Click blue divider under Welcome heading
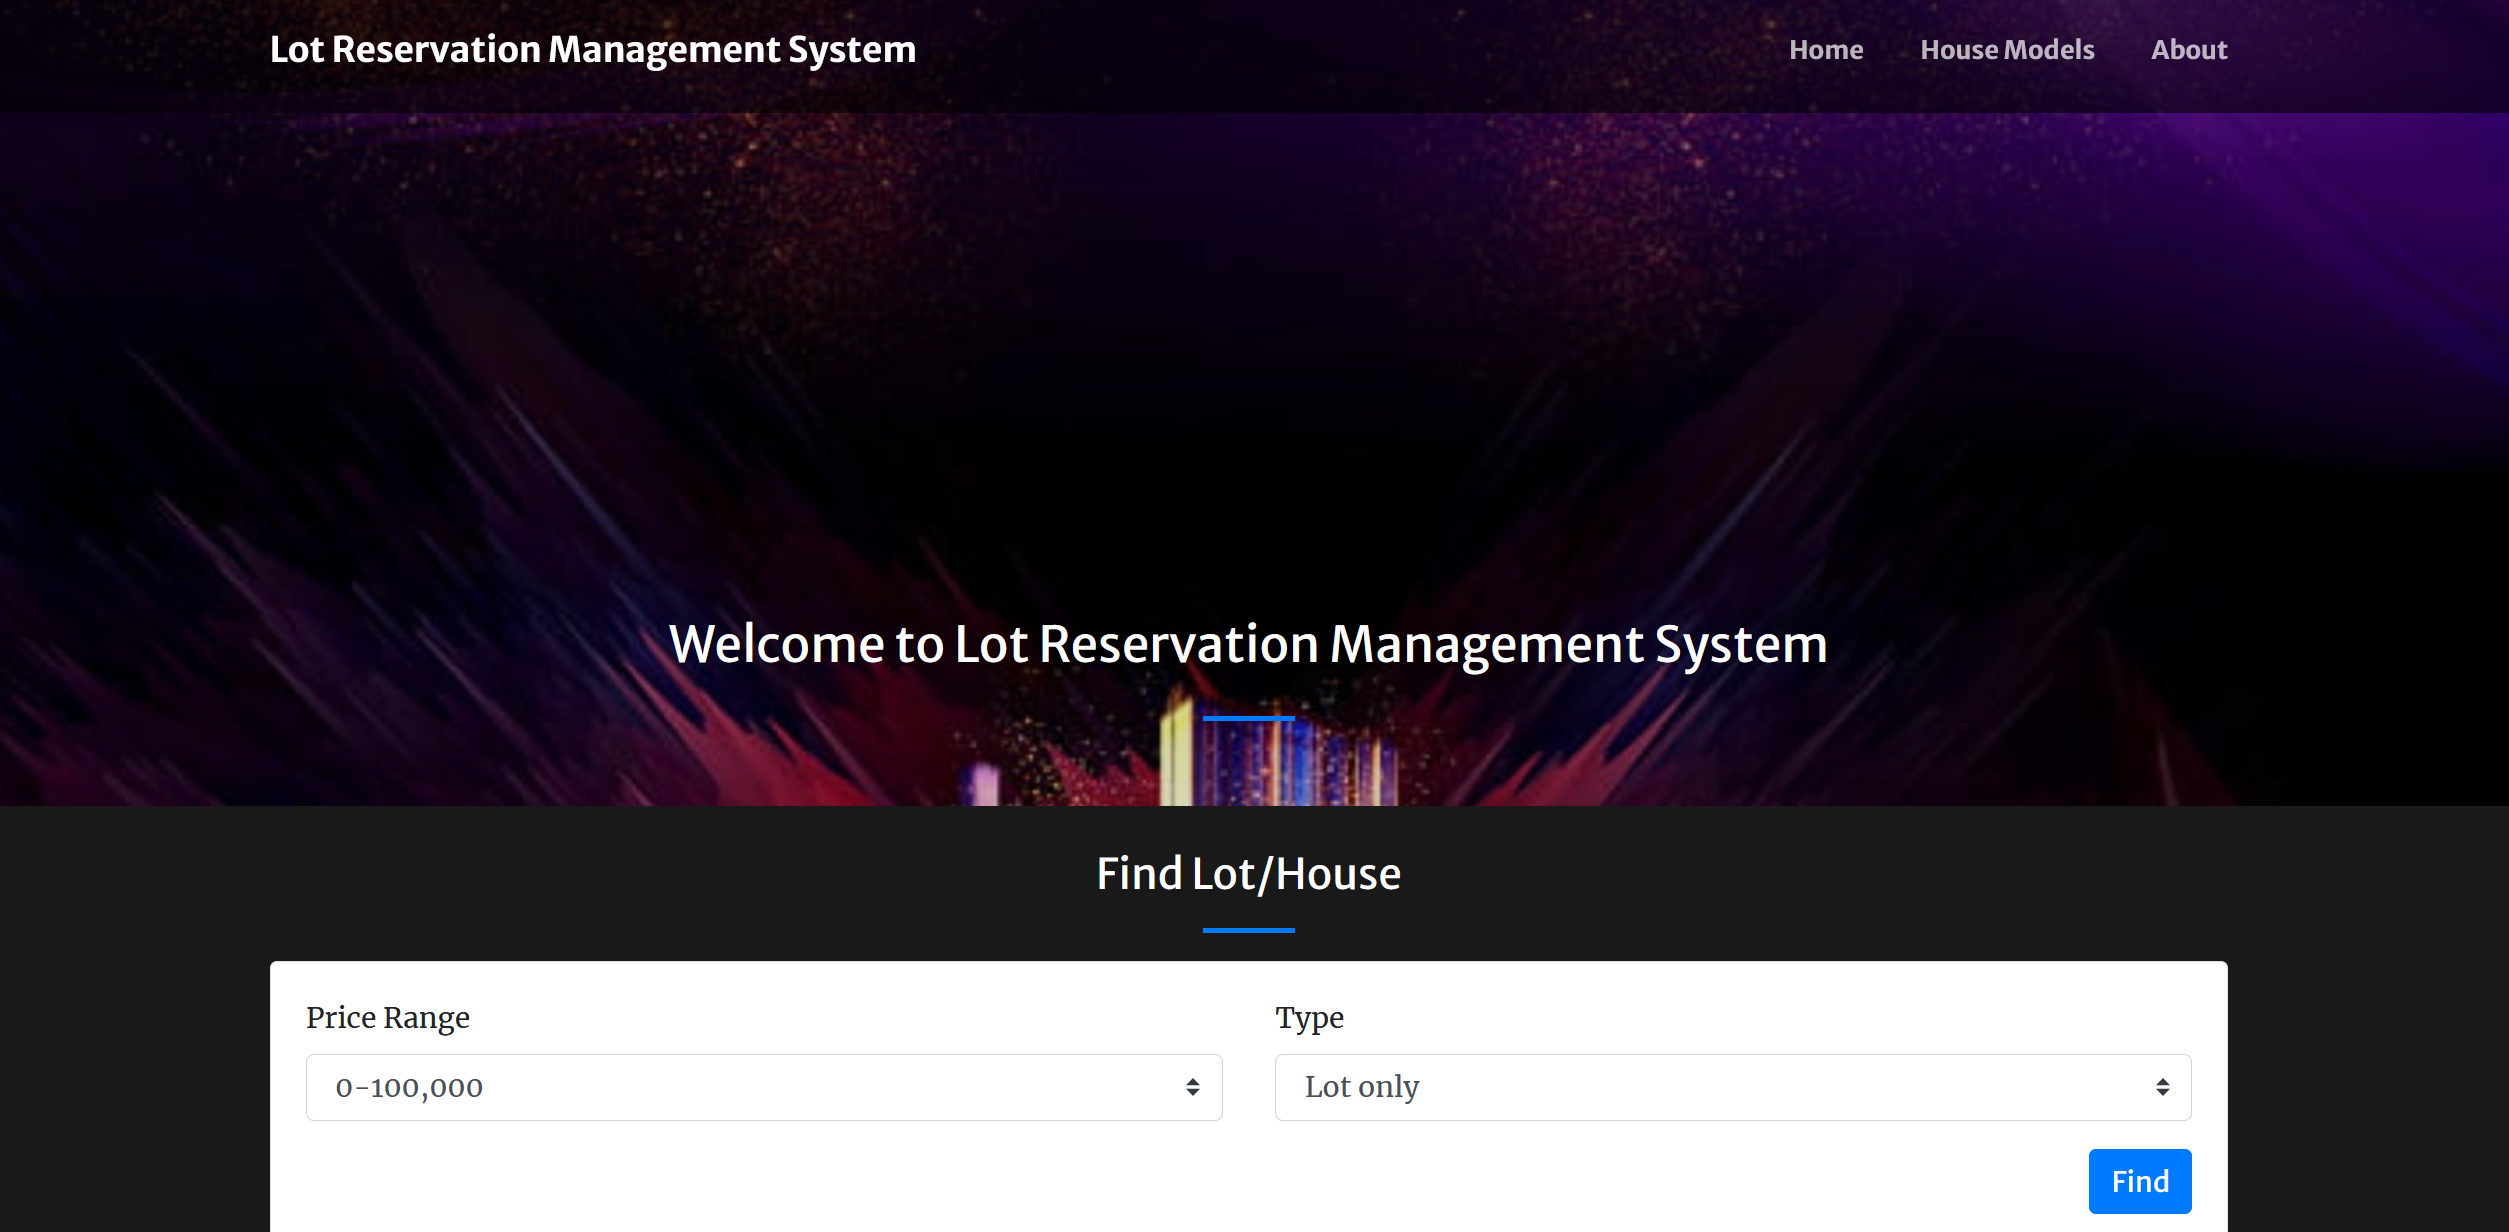This screenshot has height=1232, width=2509. pos(1248,718)
